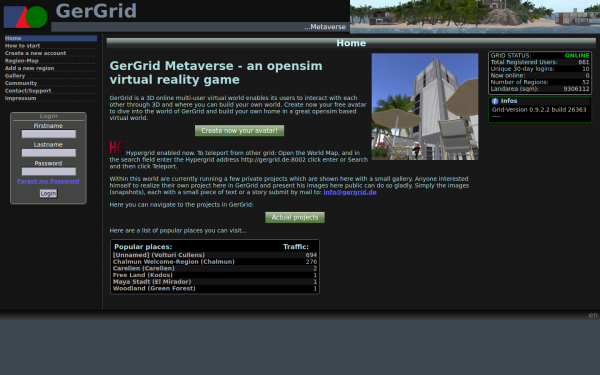Click the Traffic column header
The height and width of the screenshot is (375, 600).
click(x=296, y=247)
